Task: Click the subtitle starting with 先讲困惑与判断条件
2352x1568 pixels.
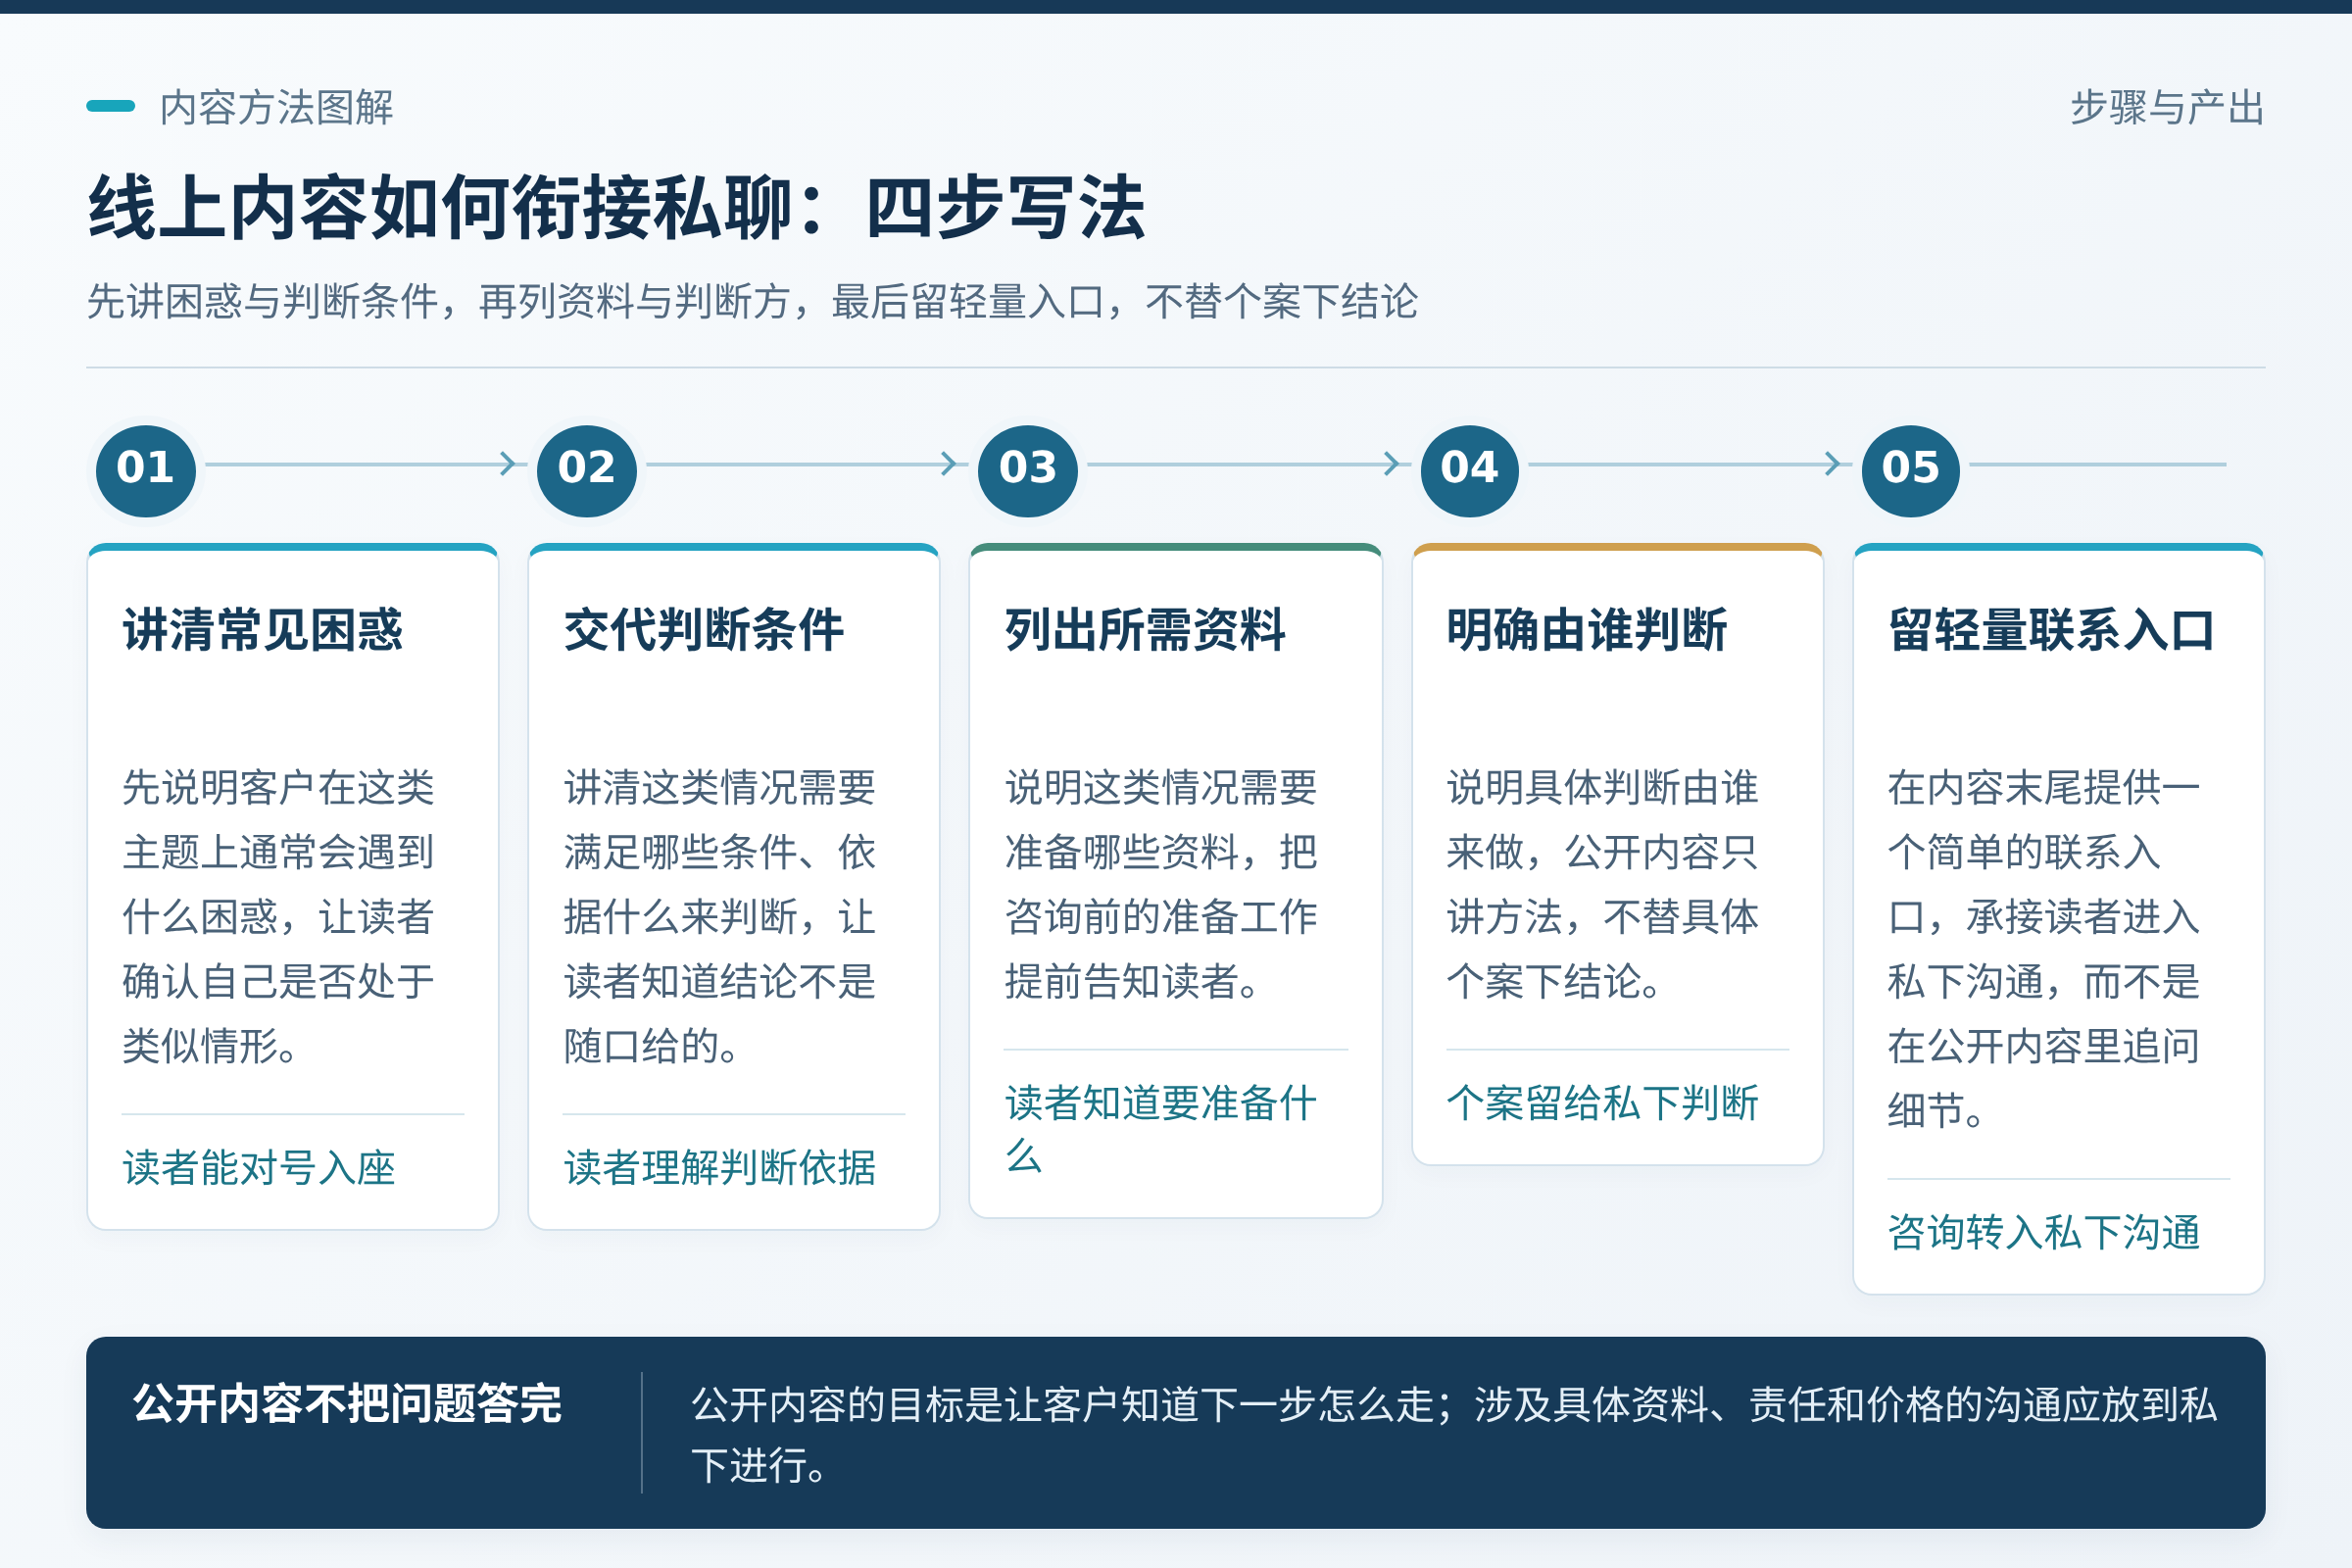Action: [752, 301]
